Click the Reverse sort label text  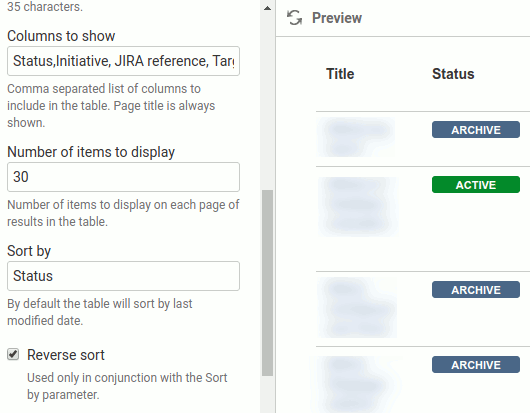pyautogui.click(x=66, y=355)
